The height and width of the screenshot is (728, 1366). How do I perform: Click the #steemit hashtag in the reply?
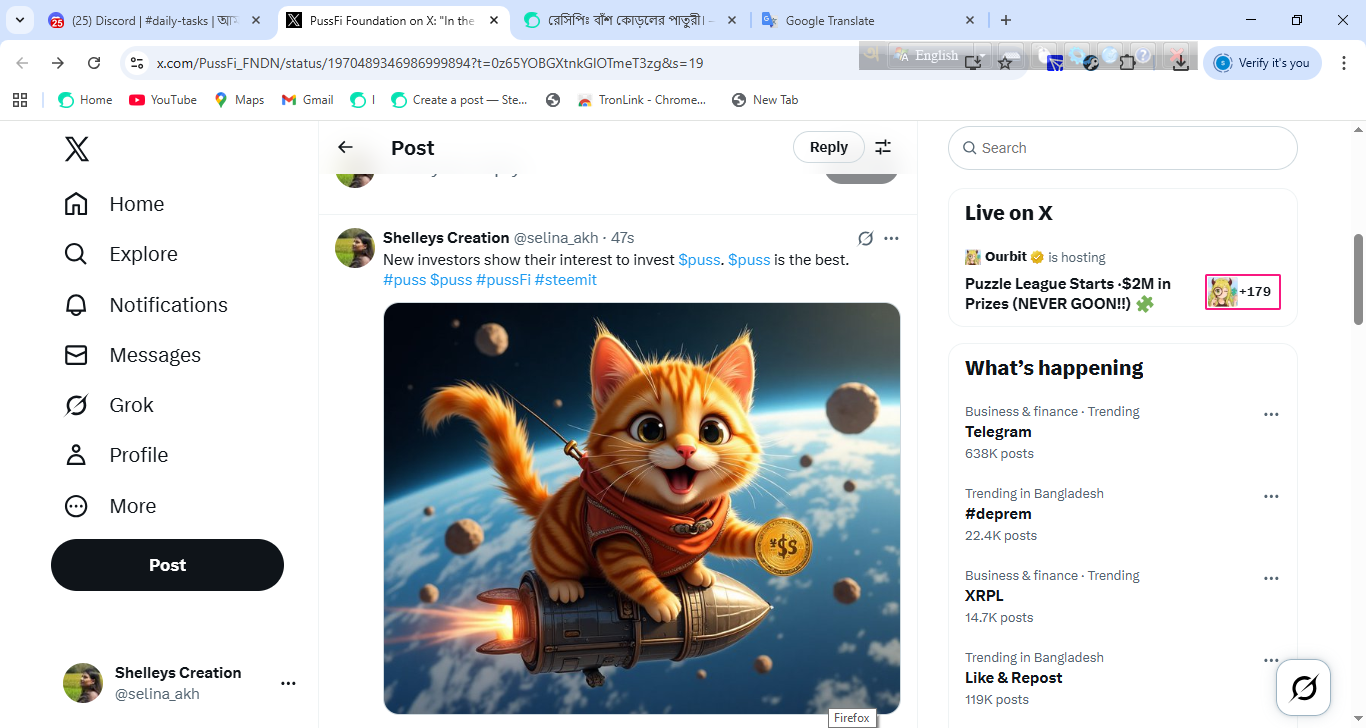(566, 280)
